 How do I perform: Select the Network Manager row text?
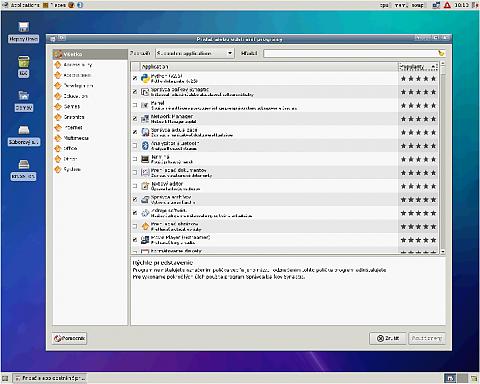[172, 119]
